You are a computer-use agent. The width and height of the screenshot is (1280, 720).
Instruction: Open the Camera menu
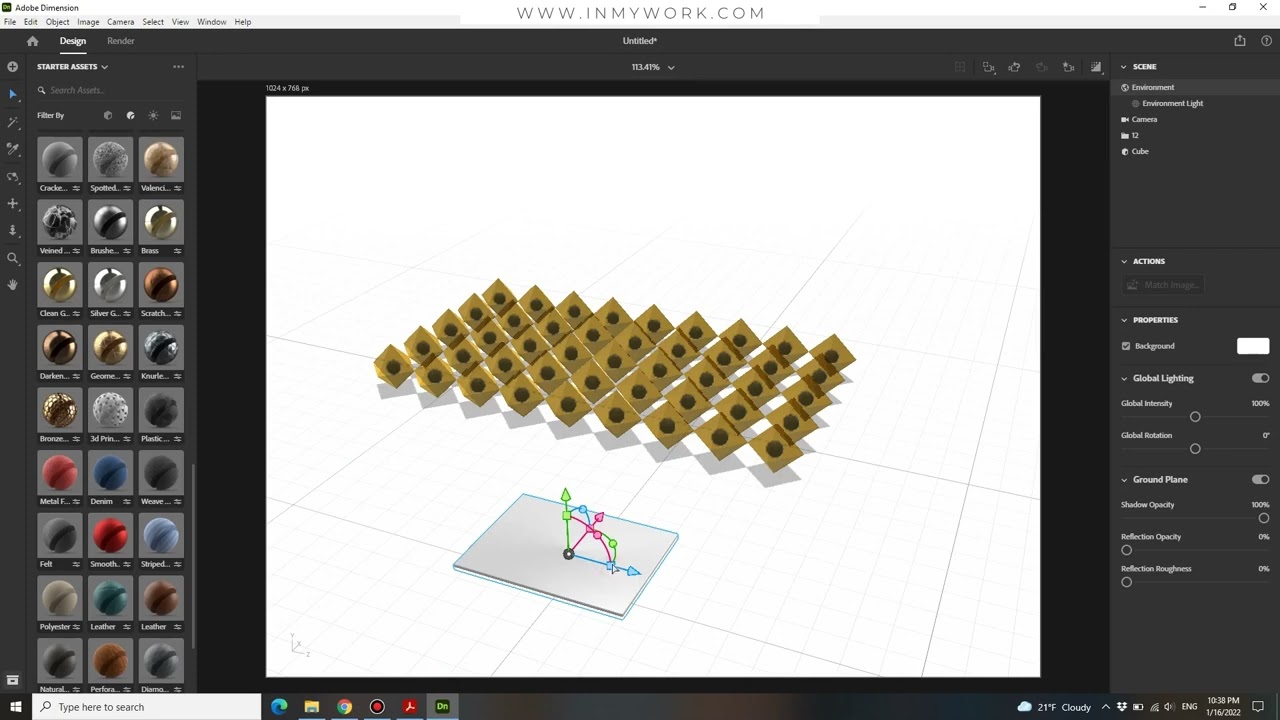point(120,22)
